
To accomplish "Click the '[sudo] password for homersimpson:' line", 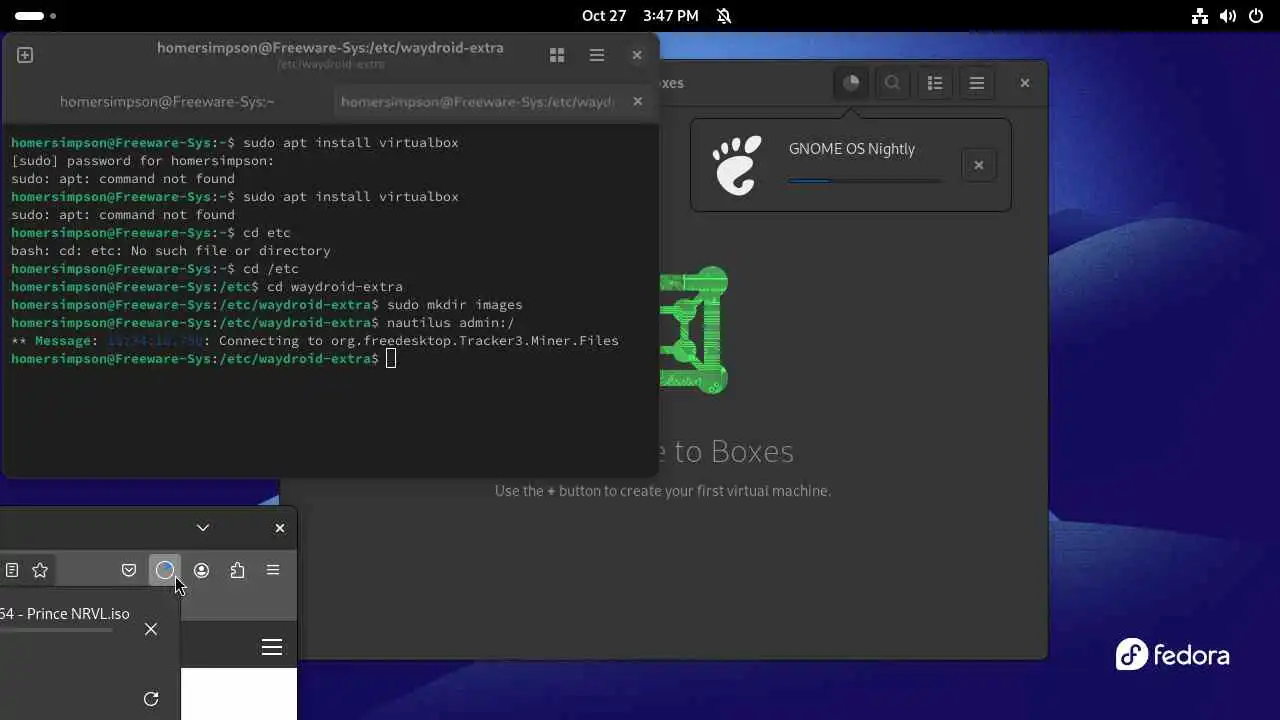I will 143,160.
